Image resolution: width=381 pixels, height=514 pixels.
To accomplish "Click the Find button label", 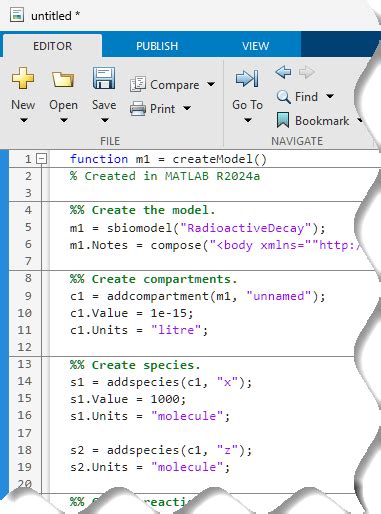I will tap(306, 97).
